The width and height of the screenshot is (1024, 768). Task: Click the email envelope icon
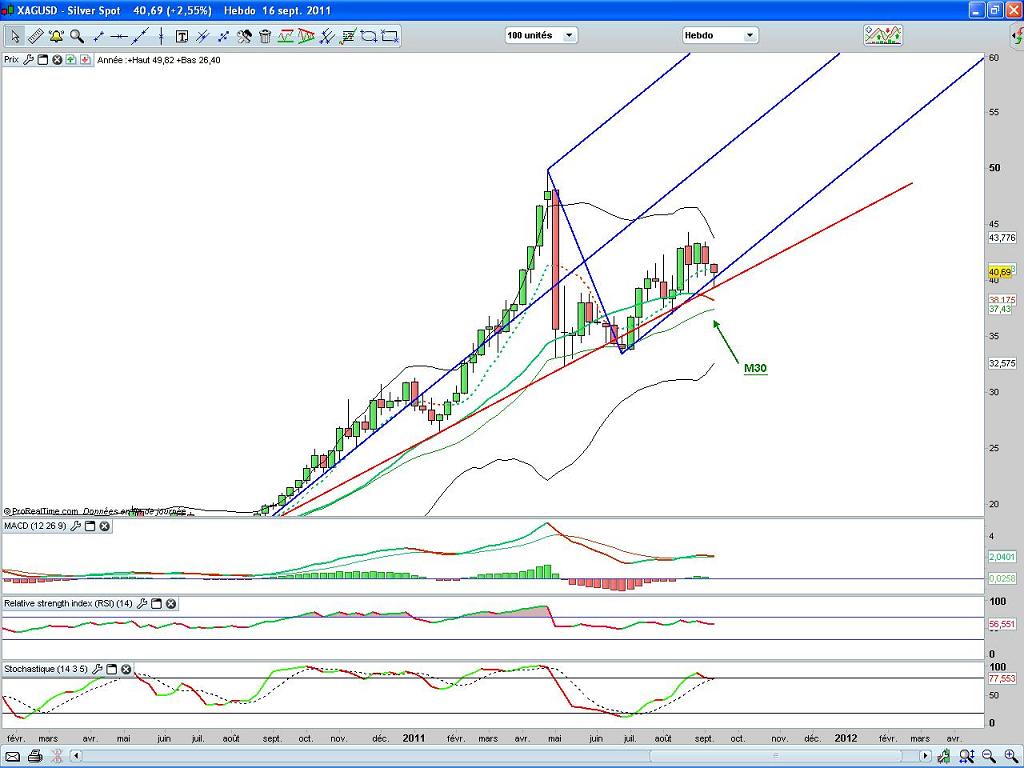coord(12,756)
